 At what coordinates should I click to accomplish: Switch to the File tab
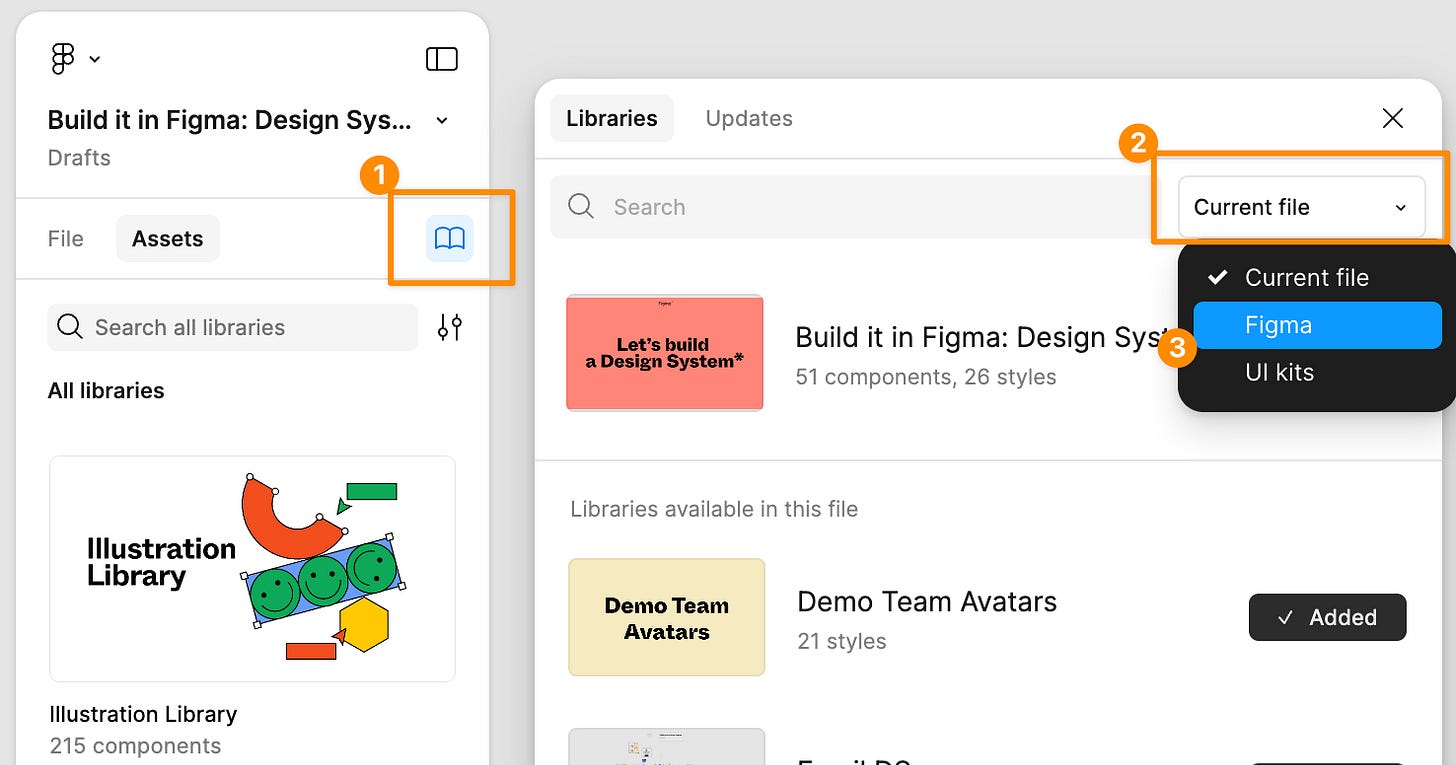tap(66, 238)
